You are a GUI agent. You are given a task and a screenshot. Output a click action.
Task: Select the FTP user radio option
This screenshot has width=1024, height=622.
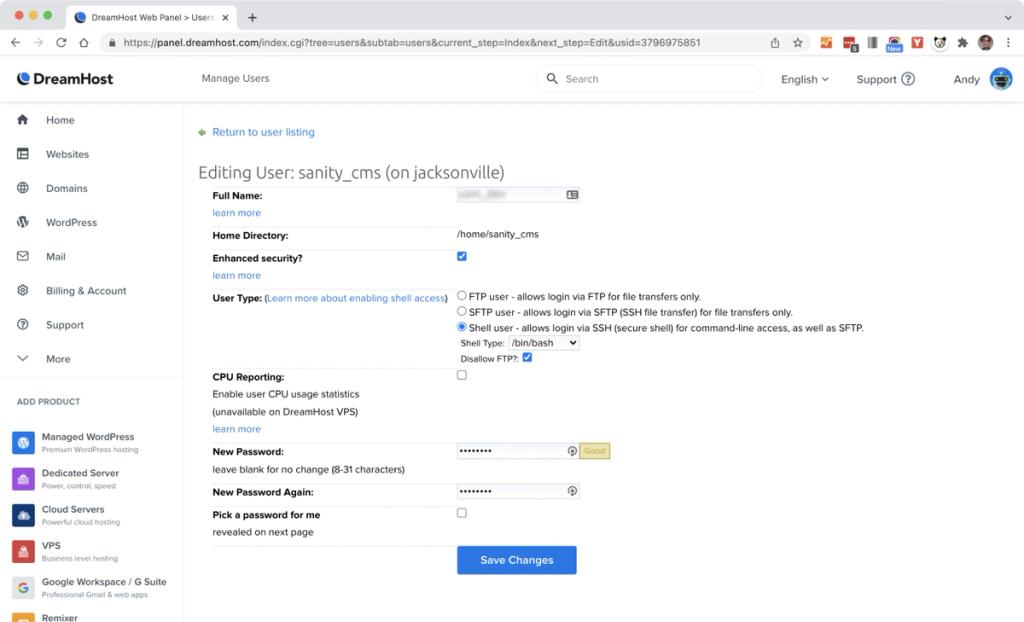coord(462,295)
